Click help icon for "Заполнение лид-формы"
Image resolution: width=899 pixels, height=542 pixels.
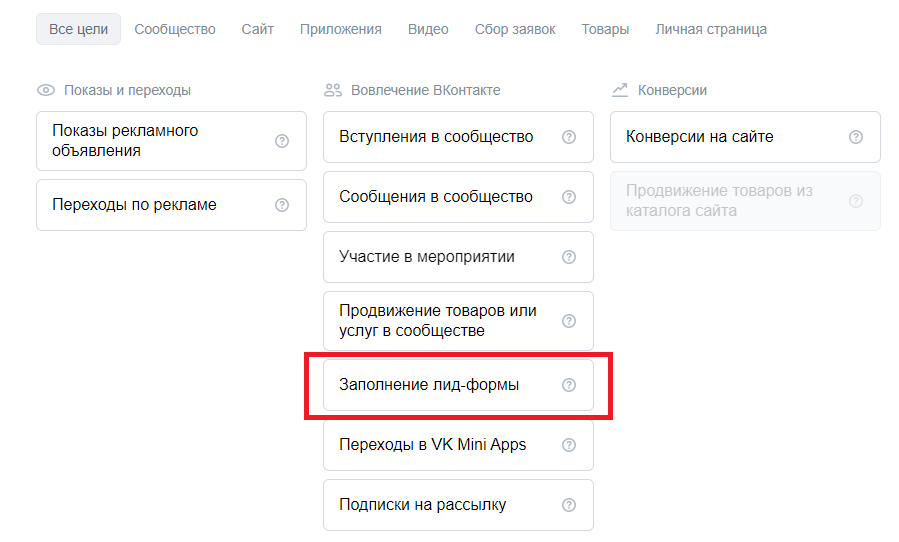point(569,385)
